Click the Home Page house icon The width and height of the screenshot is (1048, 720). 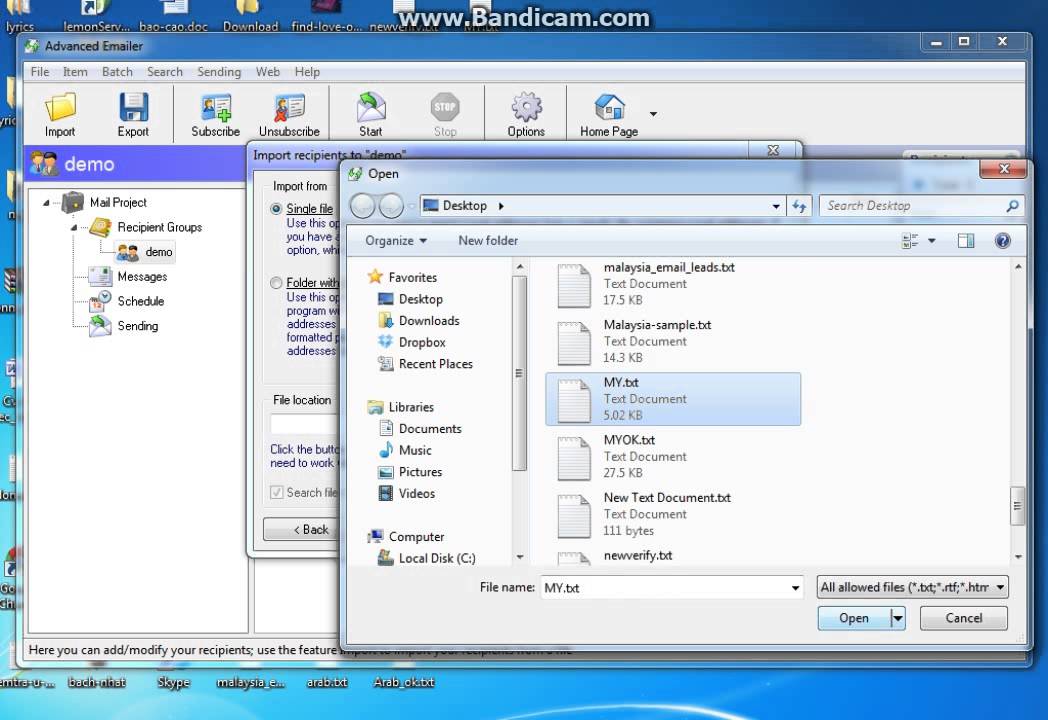pos(609,107)
